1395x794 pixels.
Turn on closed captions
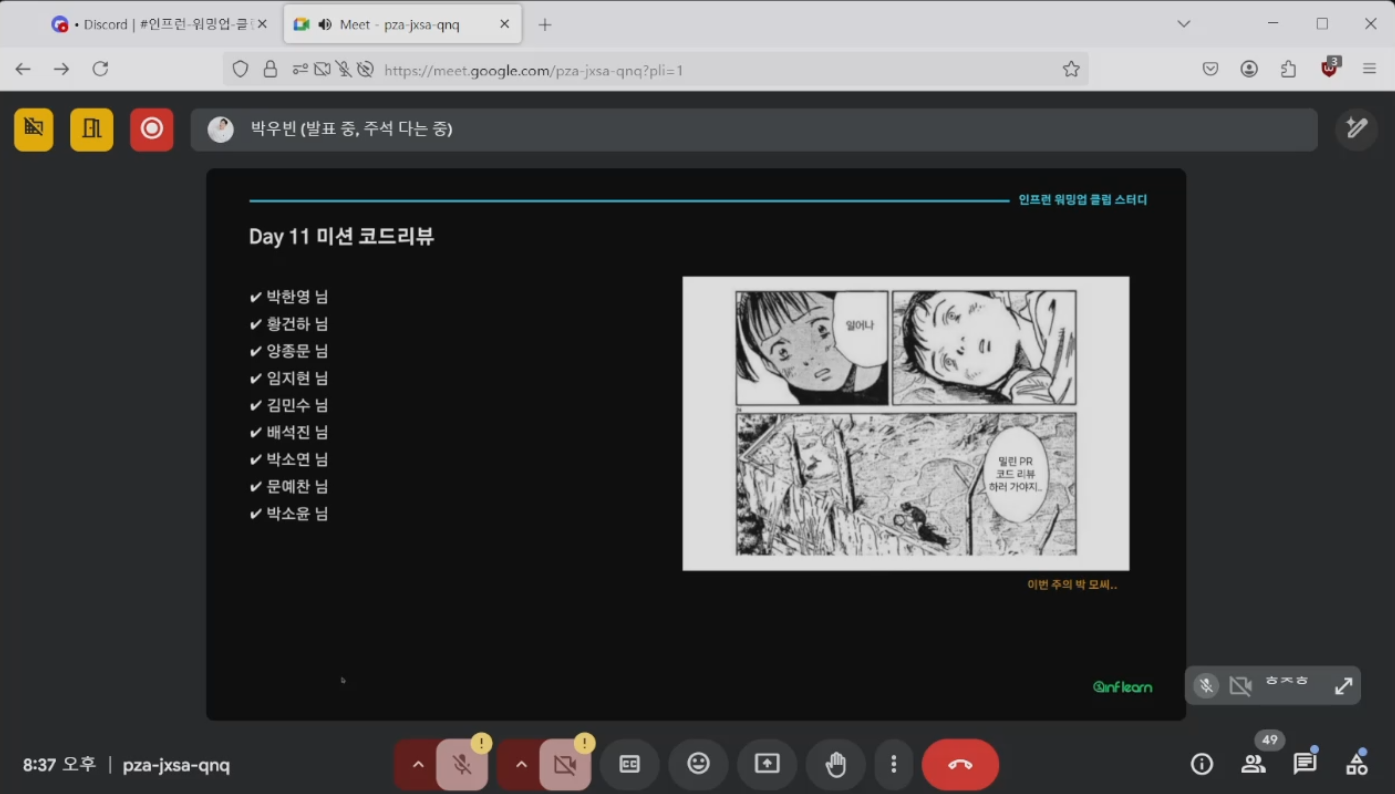(629, 765)
